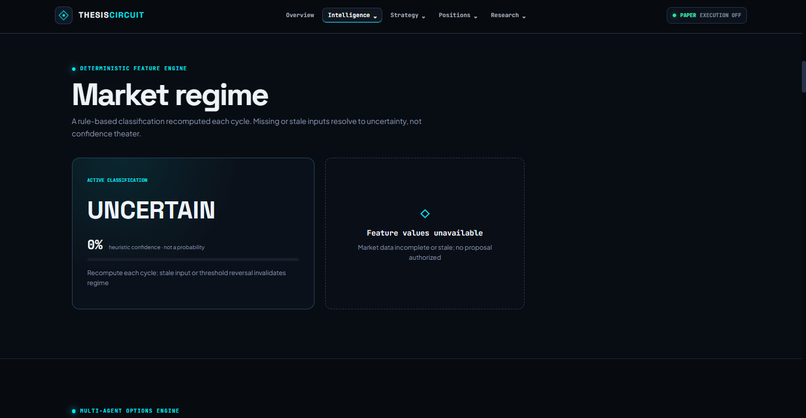Select the UNCERTAIN classification heading
The image size is (806, 418).
[x=151, y=210]
